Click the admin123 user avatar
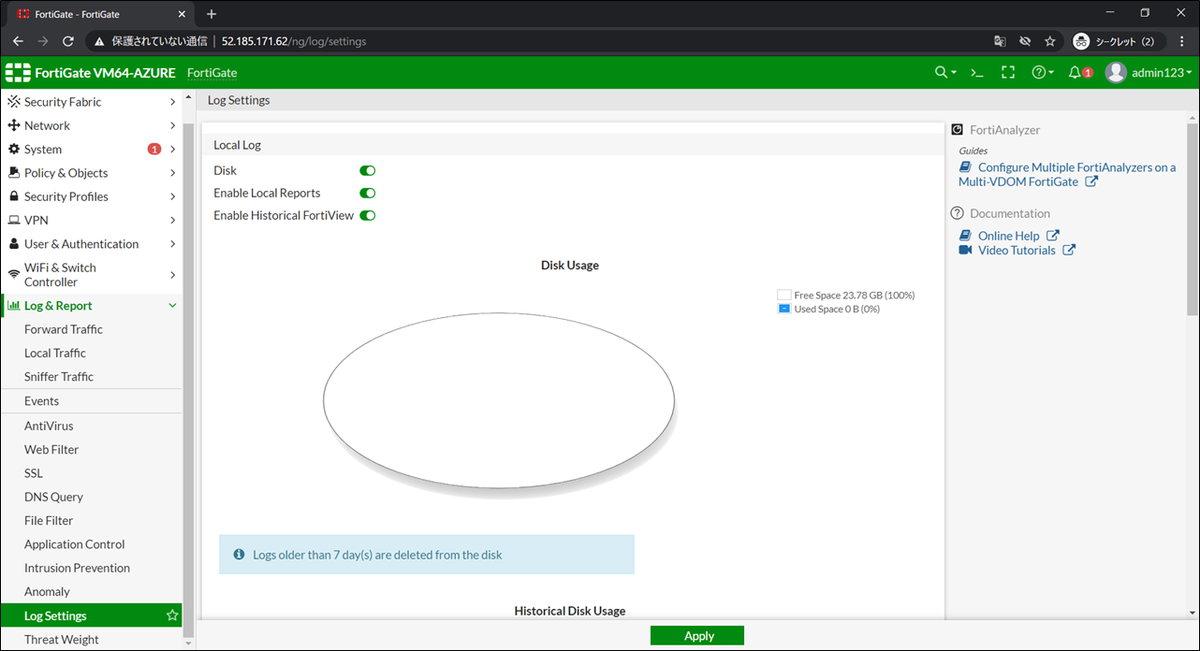Viewport: 1200px width, 651px height. [1116, 73]
